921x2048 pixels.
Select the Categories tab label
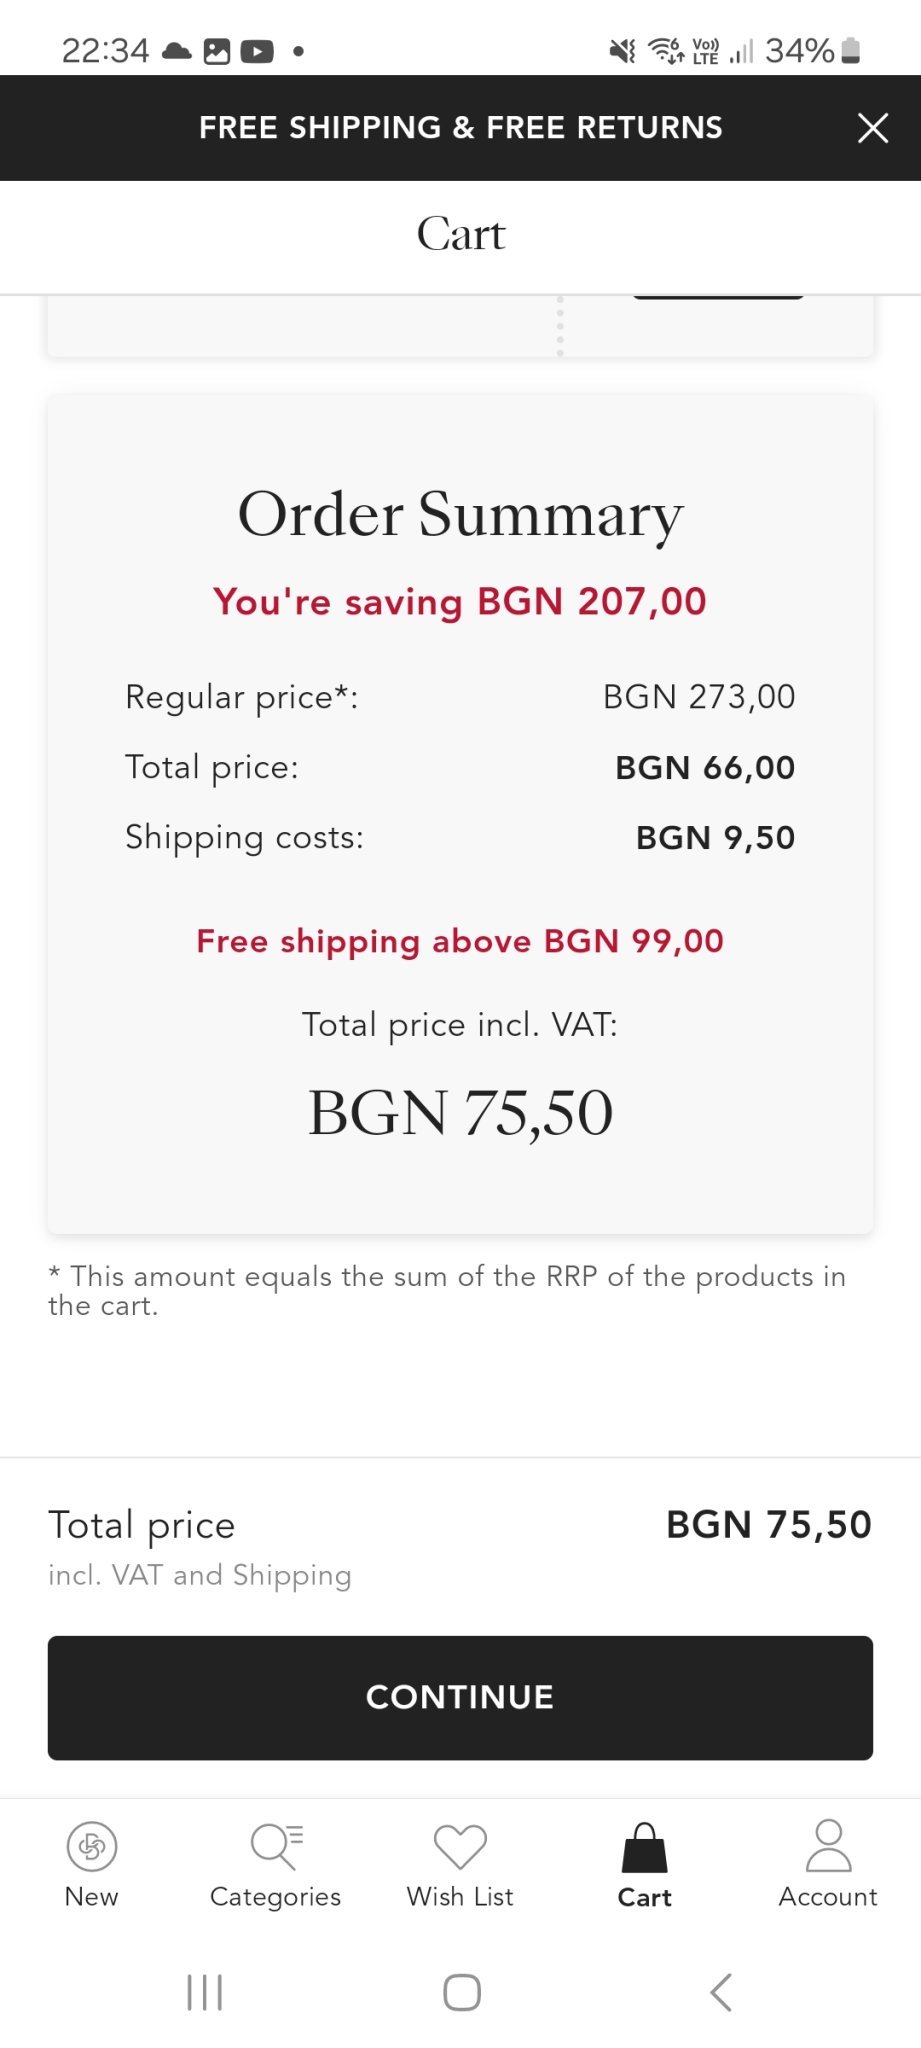click(276, 1897)
